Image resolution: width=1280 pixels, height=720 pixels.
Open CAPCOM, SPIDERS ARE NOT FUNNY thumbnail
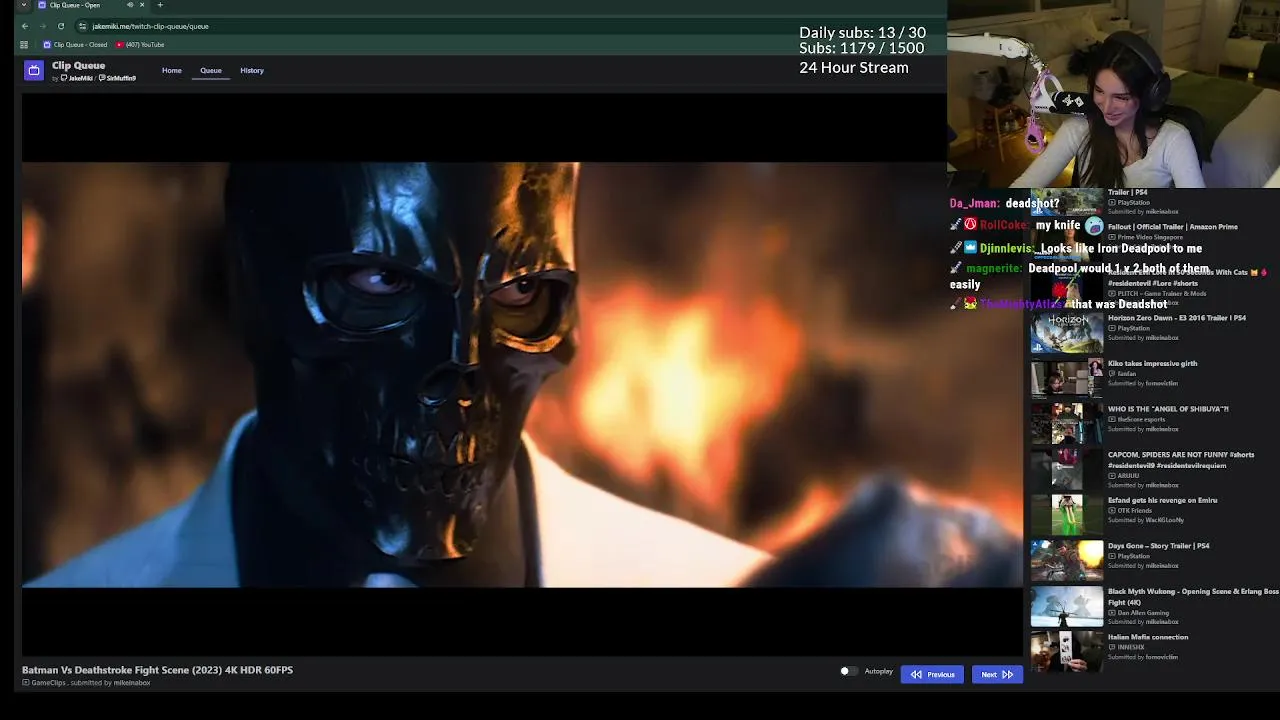(1067, 470)
